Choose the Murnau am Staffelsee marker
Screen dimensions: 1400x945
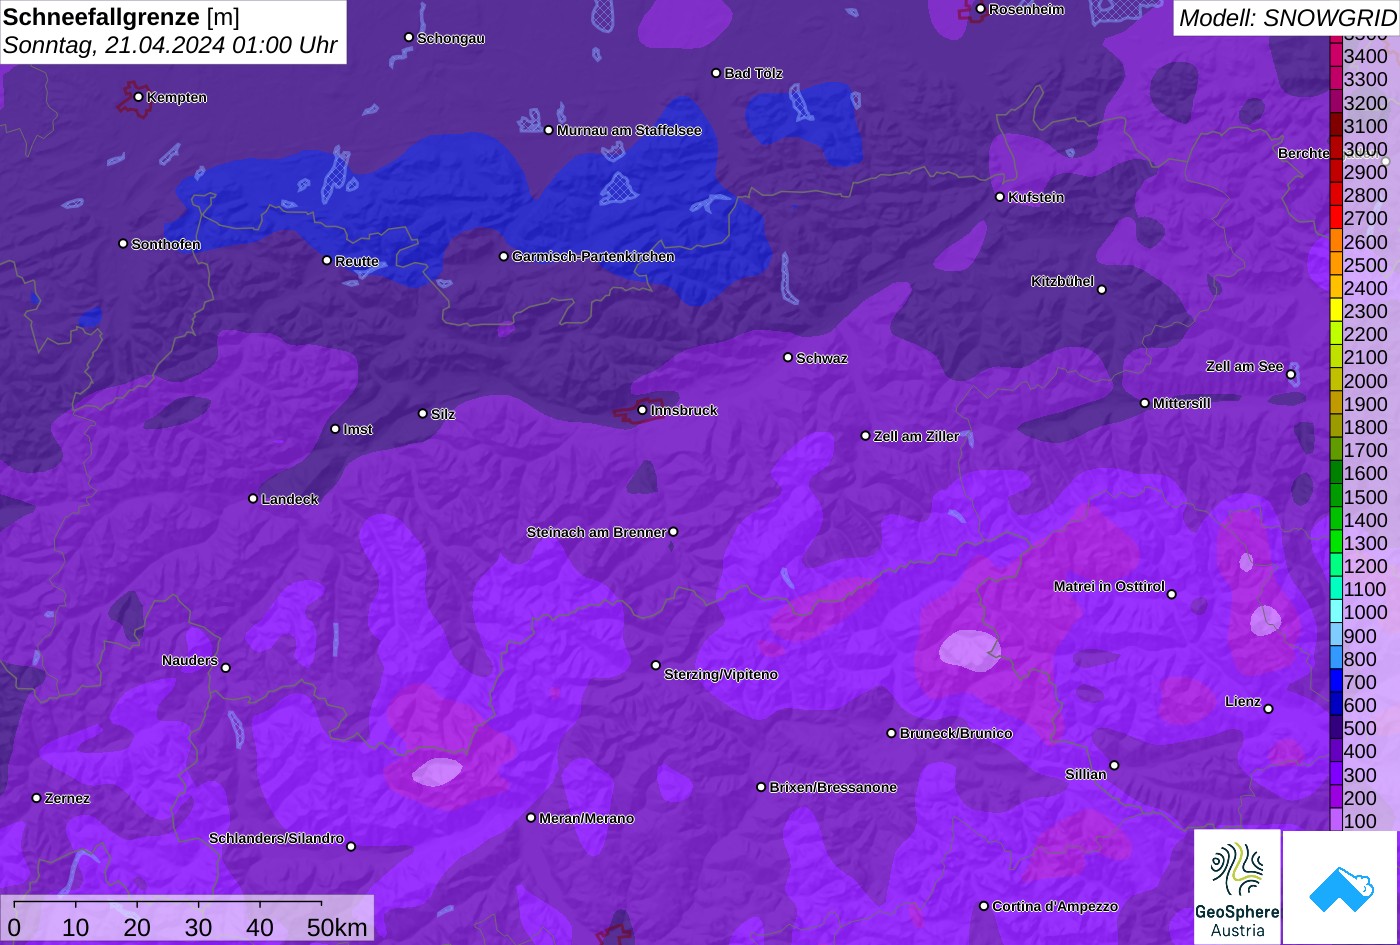(549, 130)
